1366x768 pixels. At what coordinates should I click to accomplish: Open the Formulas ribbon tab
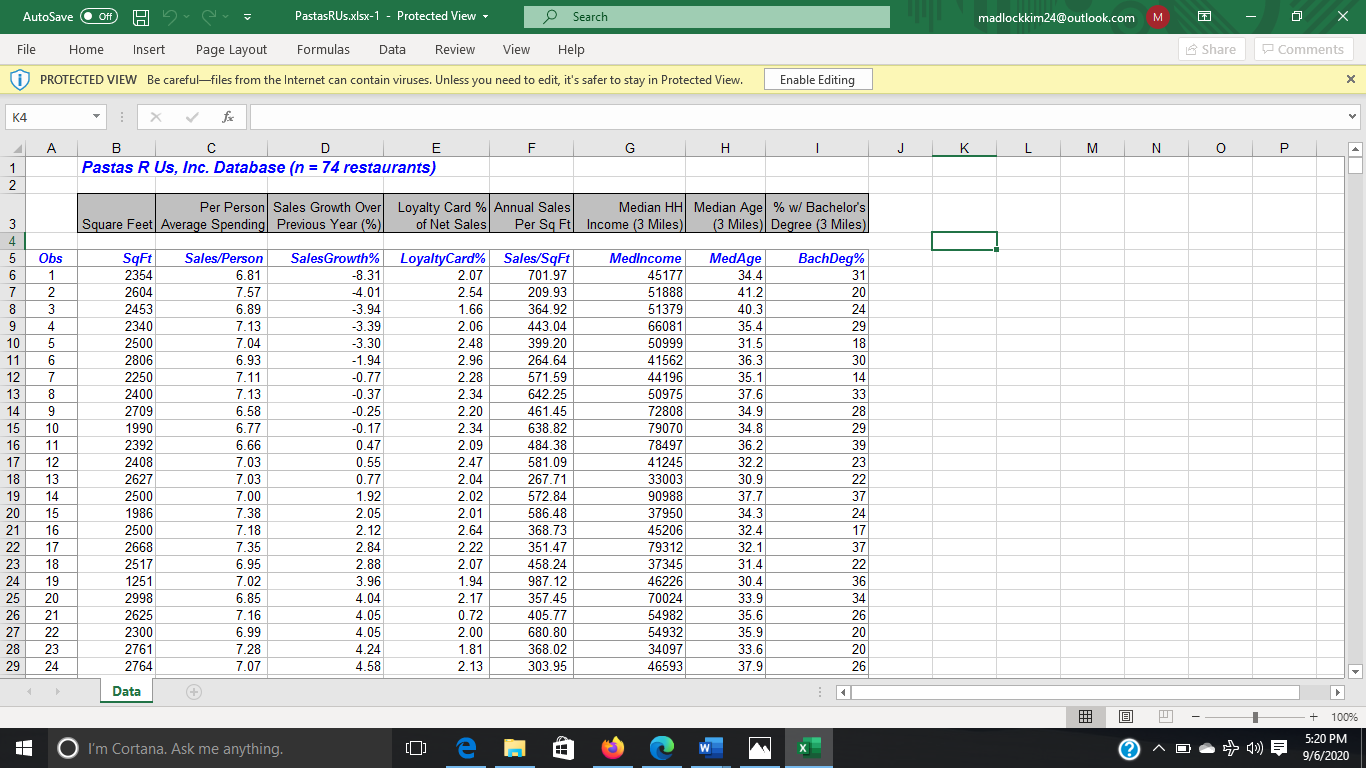point(323,49)
